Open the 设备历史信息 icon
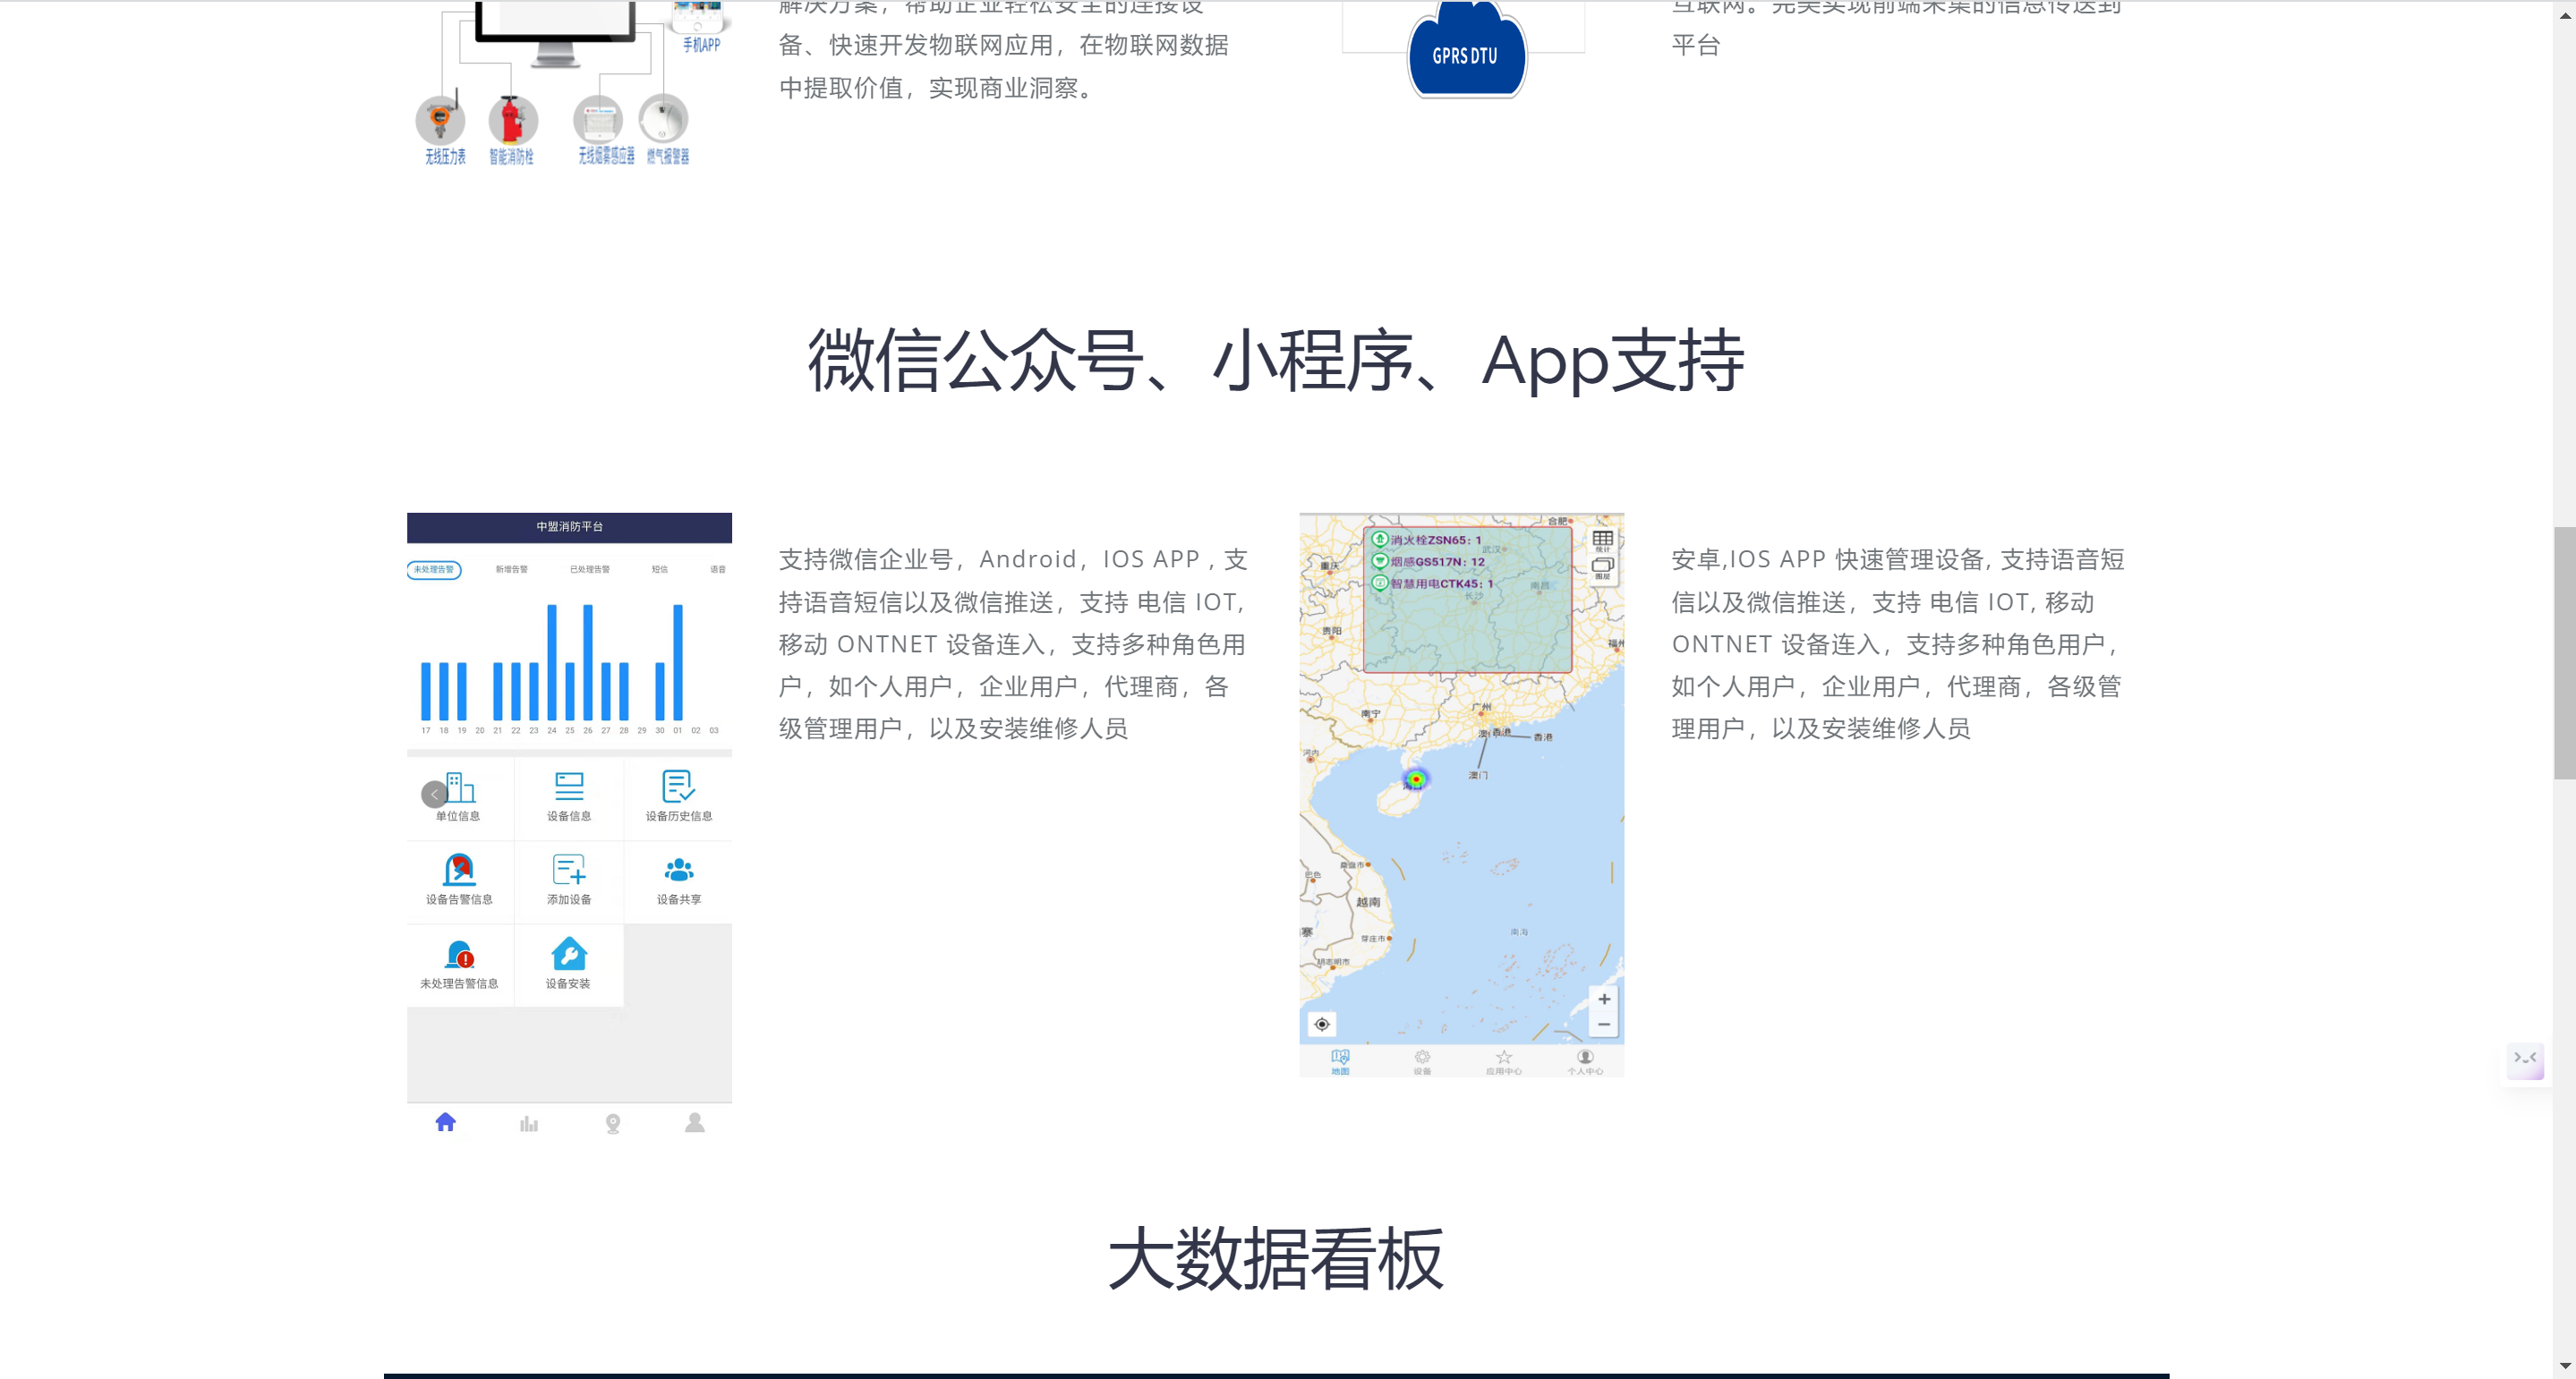The height and width of the screenshot is (1379, 2576). pyautogui.click(x=678, y=786)
